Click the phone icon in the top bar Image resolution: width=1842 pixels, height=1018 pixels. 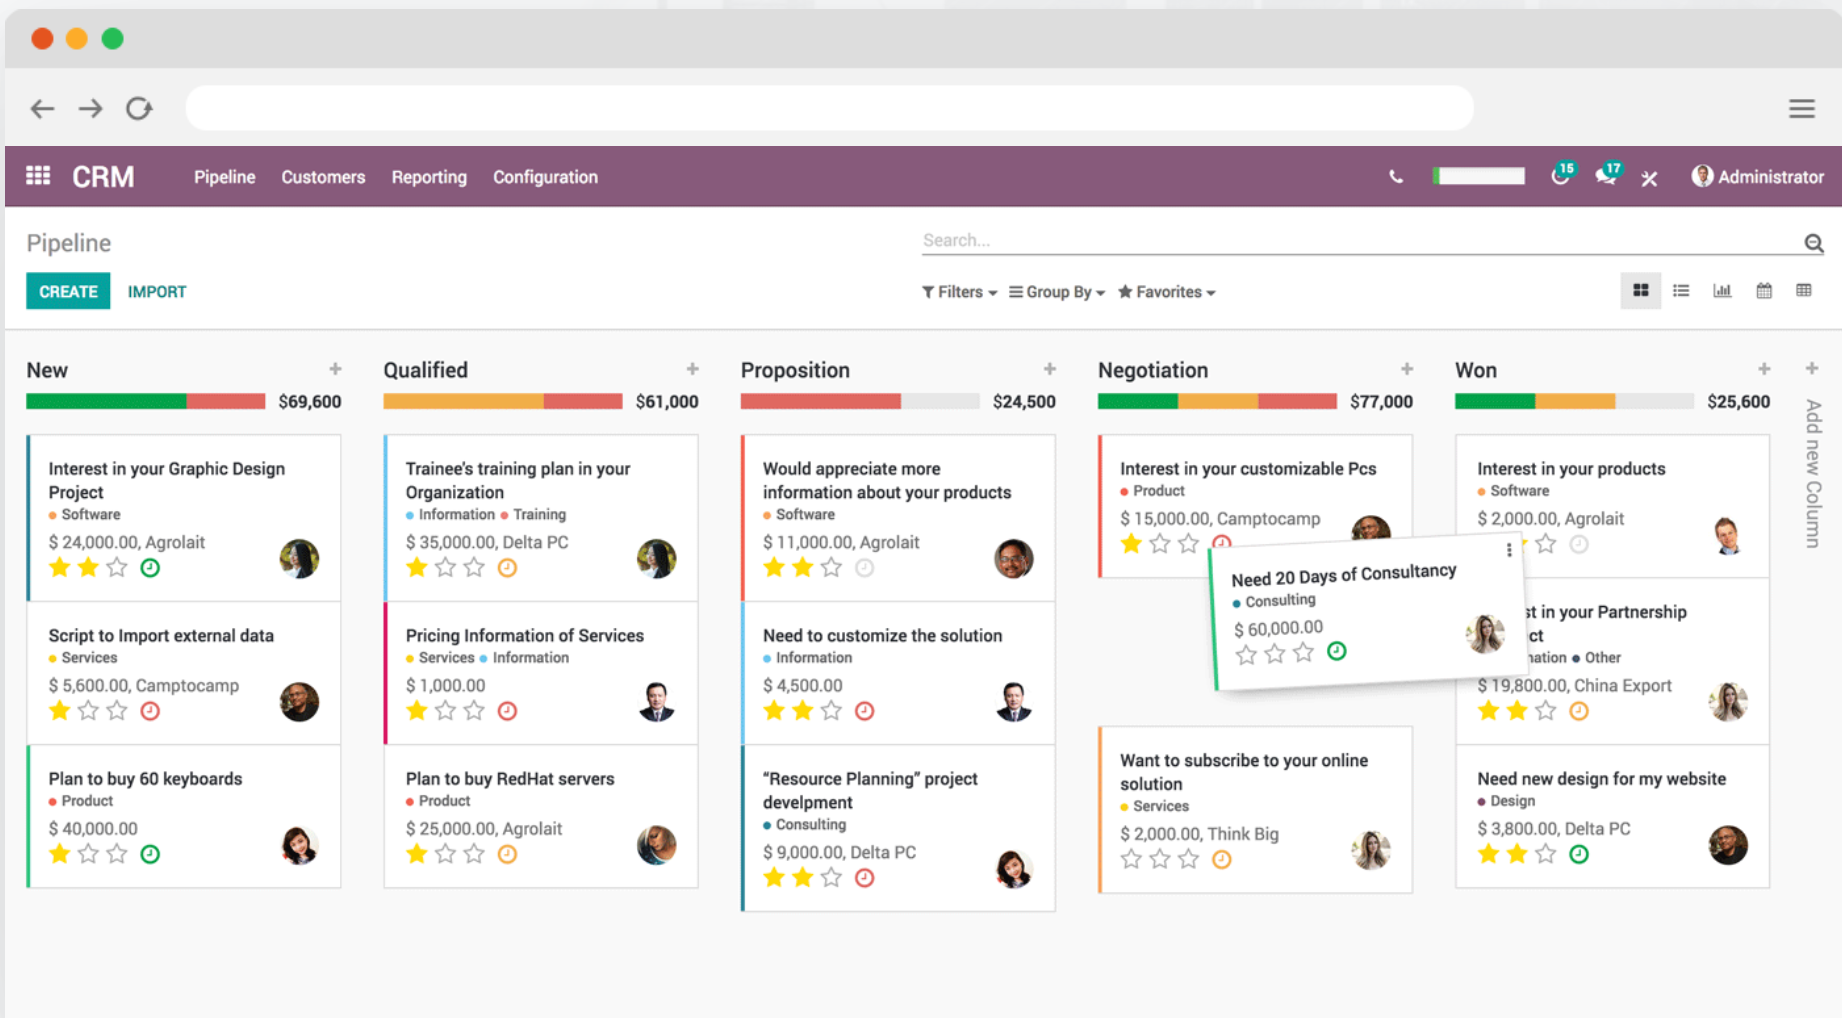click(x=1396, y=177)
